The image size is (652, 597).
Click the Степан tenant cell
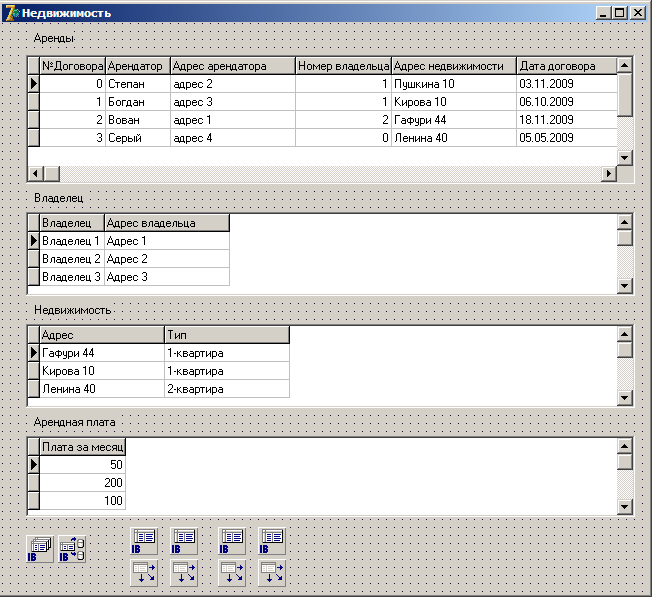(138, 84)
